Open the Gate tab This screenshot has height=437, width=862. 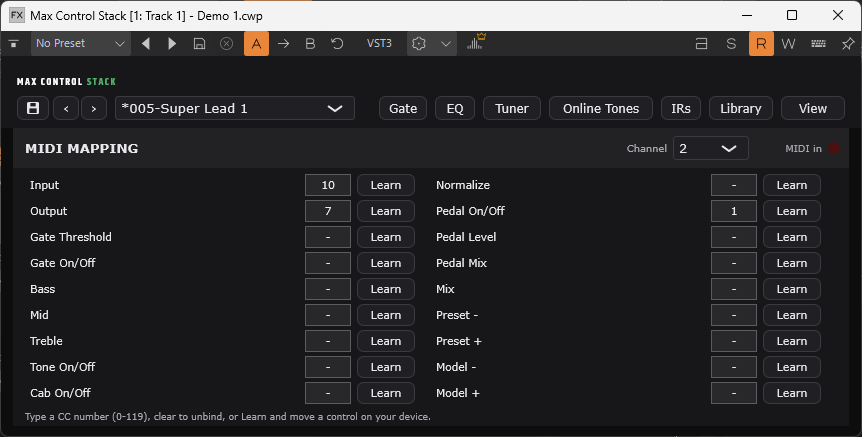(x=403, y=108)
